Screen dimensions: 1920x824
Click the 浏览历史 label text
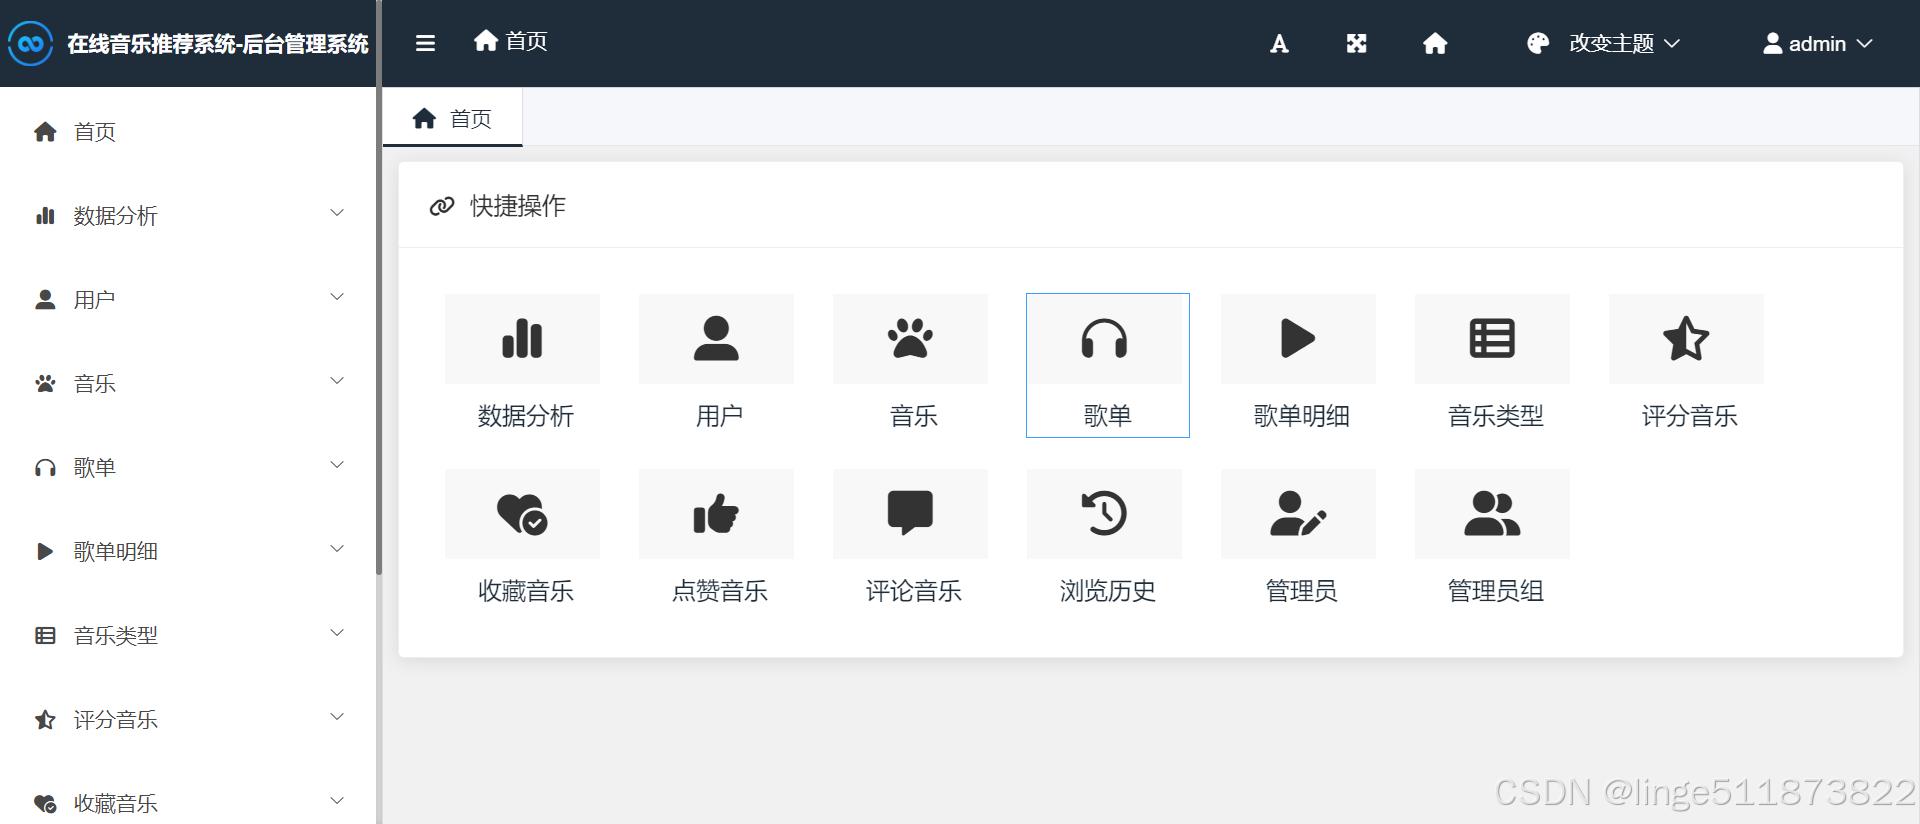click(x=1107, y=591)
